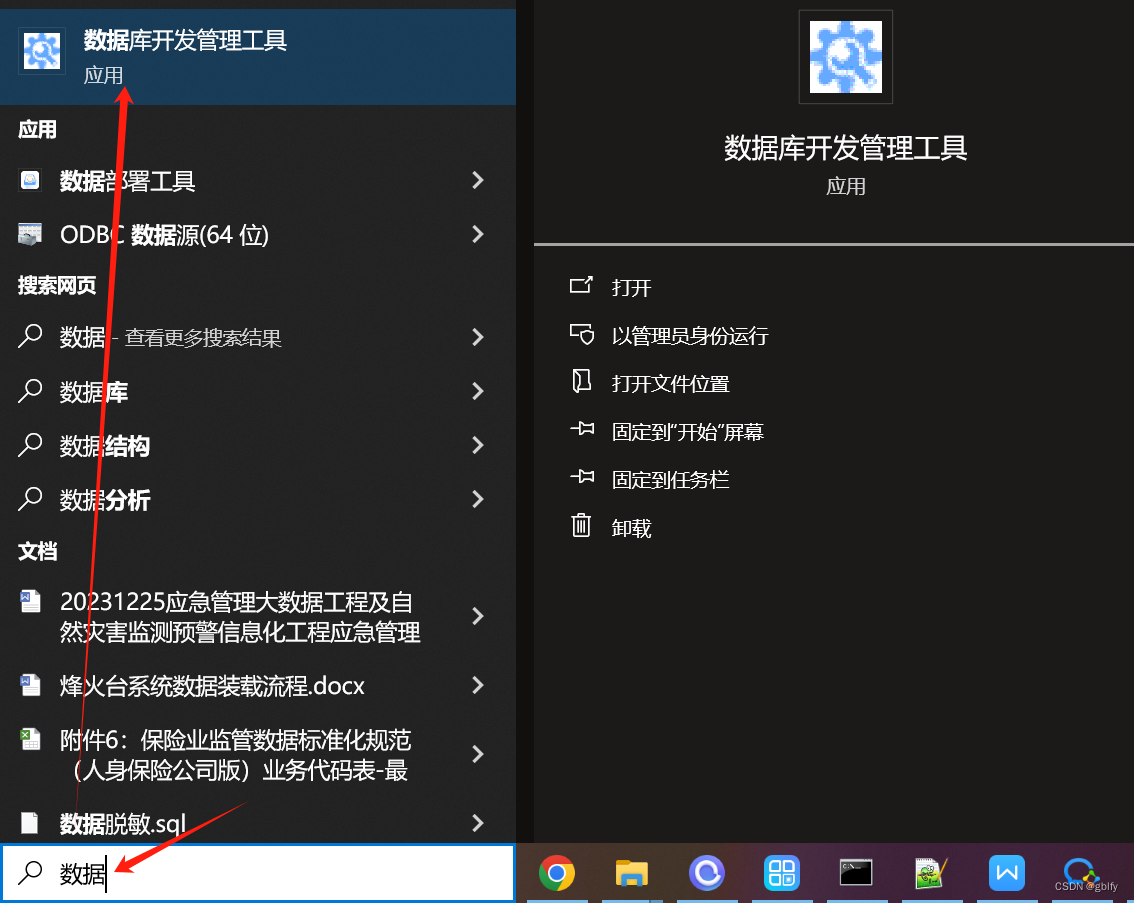Click 打开 to open the app

pos(631,287)
